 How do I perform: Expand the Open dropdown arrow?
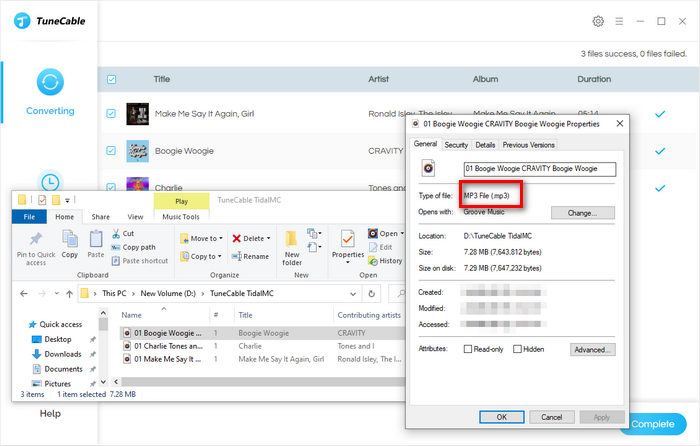(x=402, y=233)
